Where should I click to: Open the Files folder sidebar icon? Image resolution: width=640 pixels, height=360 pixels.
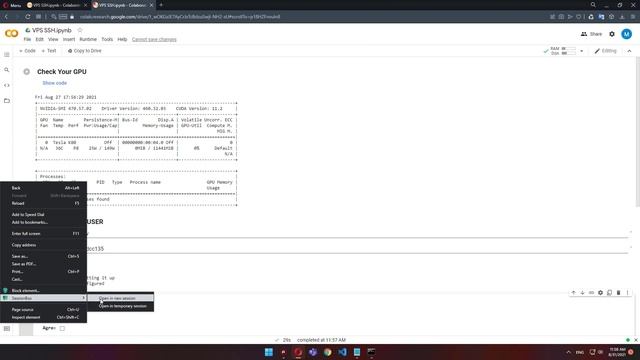(x=7, y=100)
